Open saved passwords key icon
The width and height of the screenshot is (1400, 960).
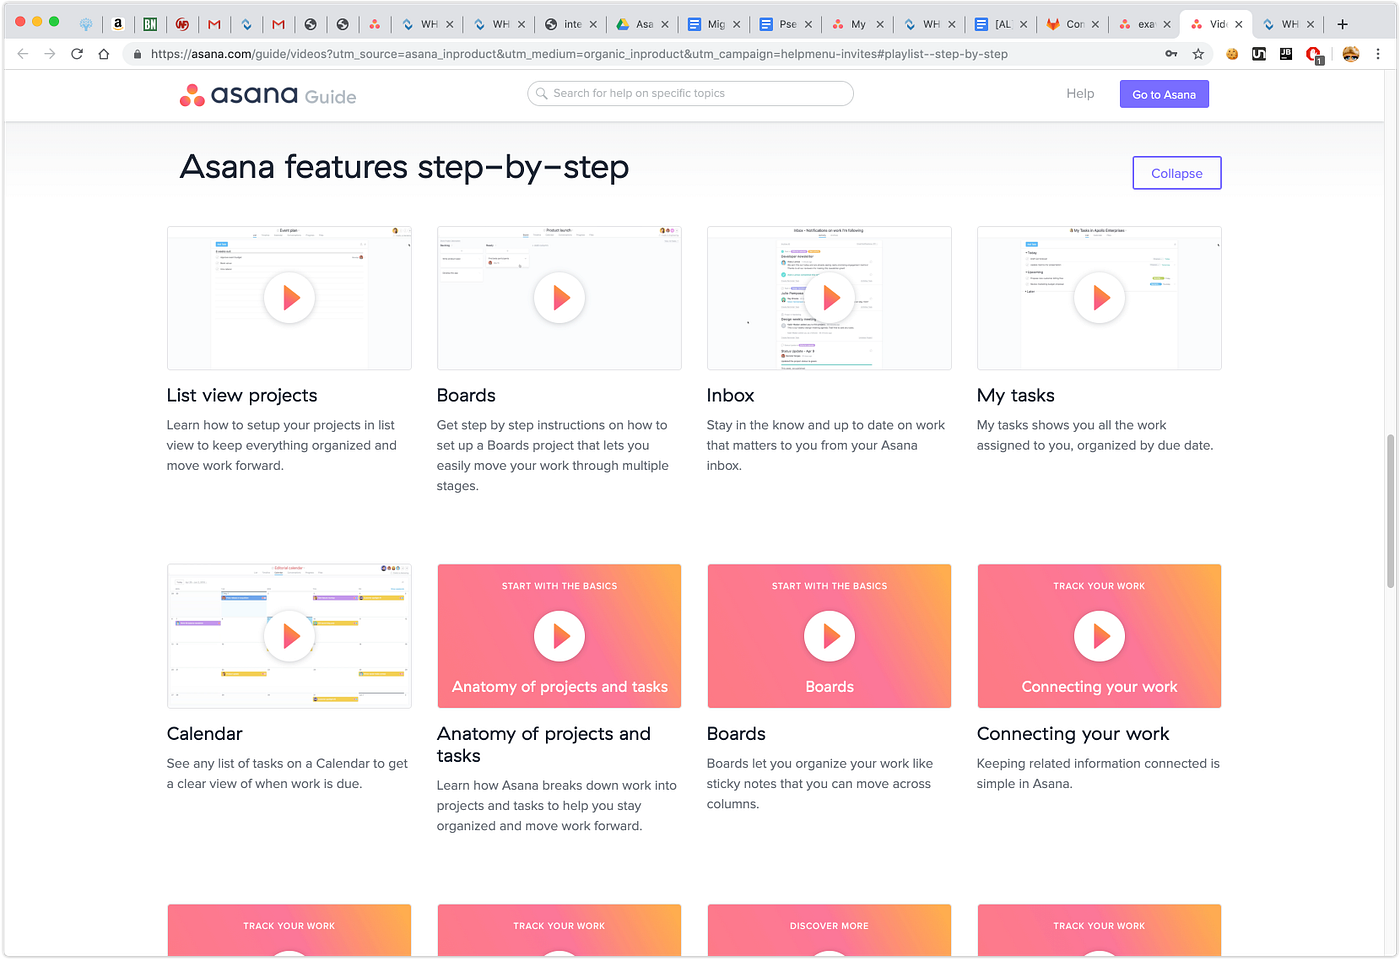point(1171,54)
